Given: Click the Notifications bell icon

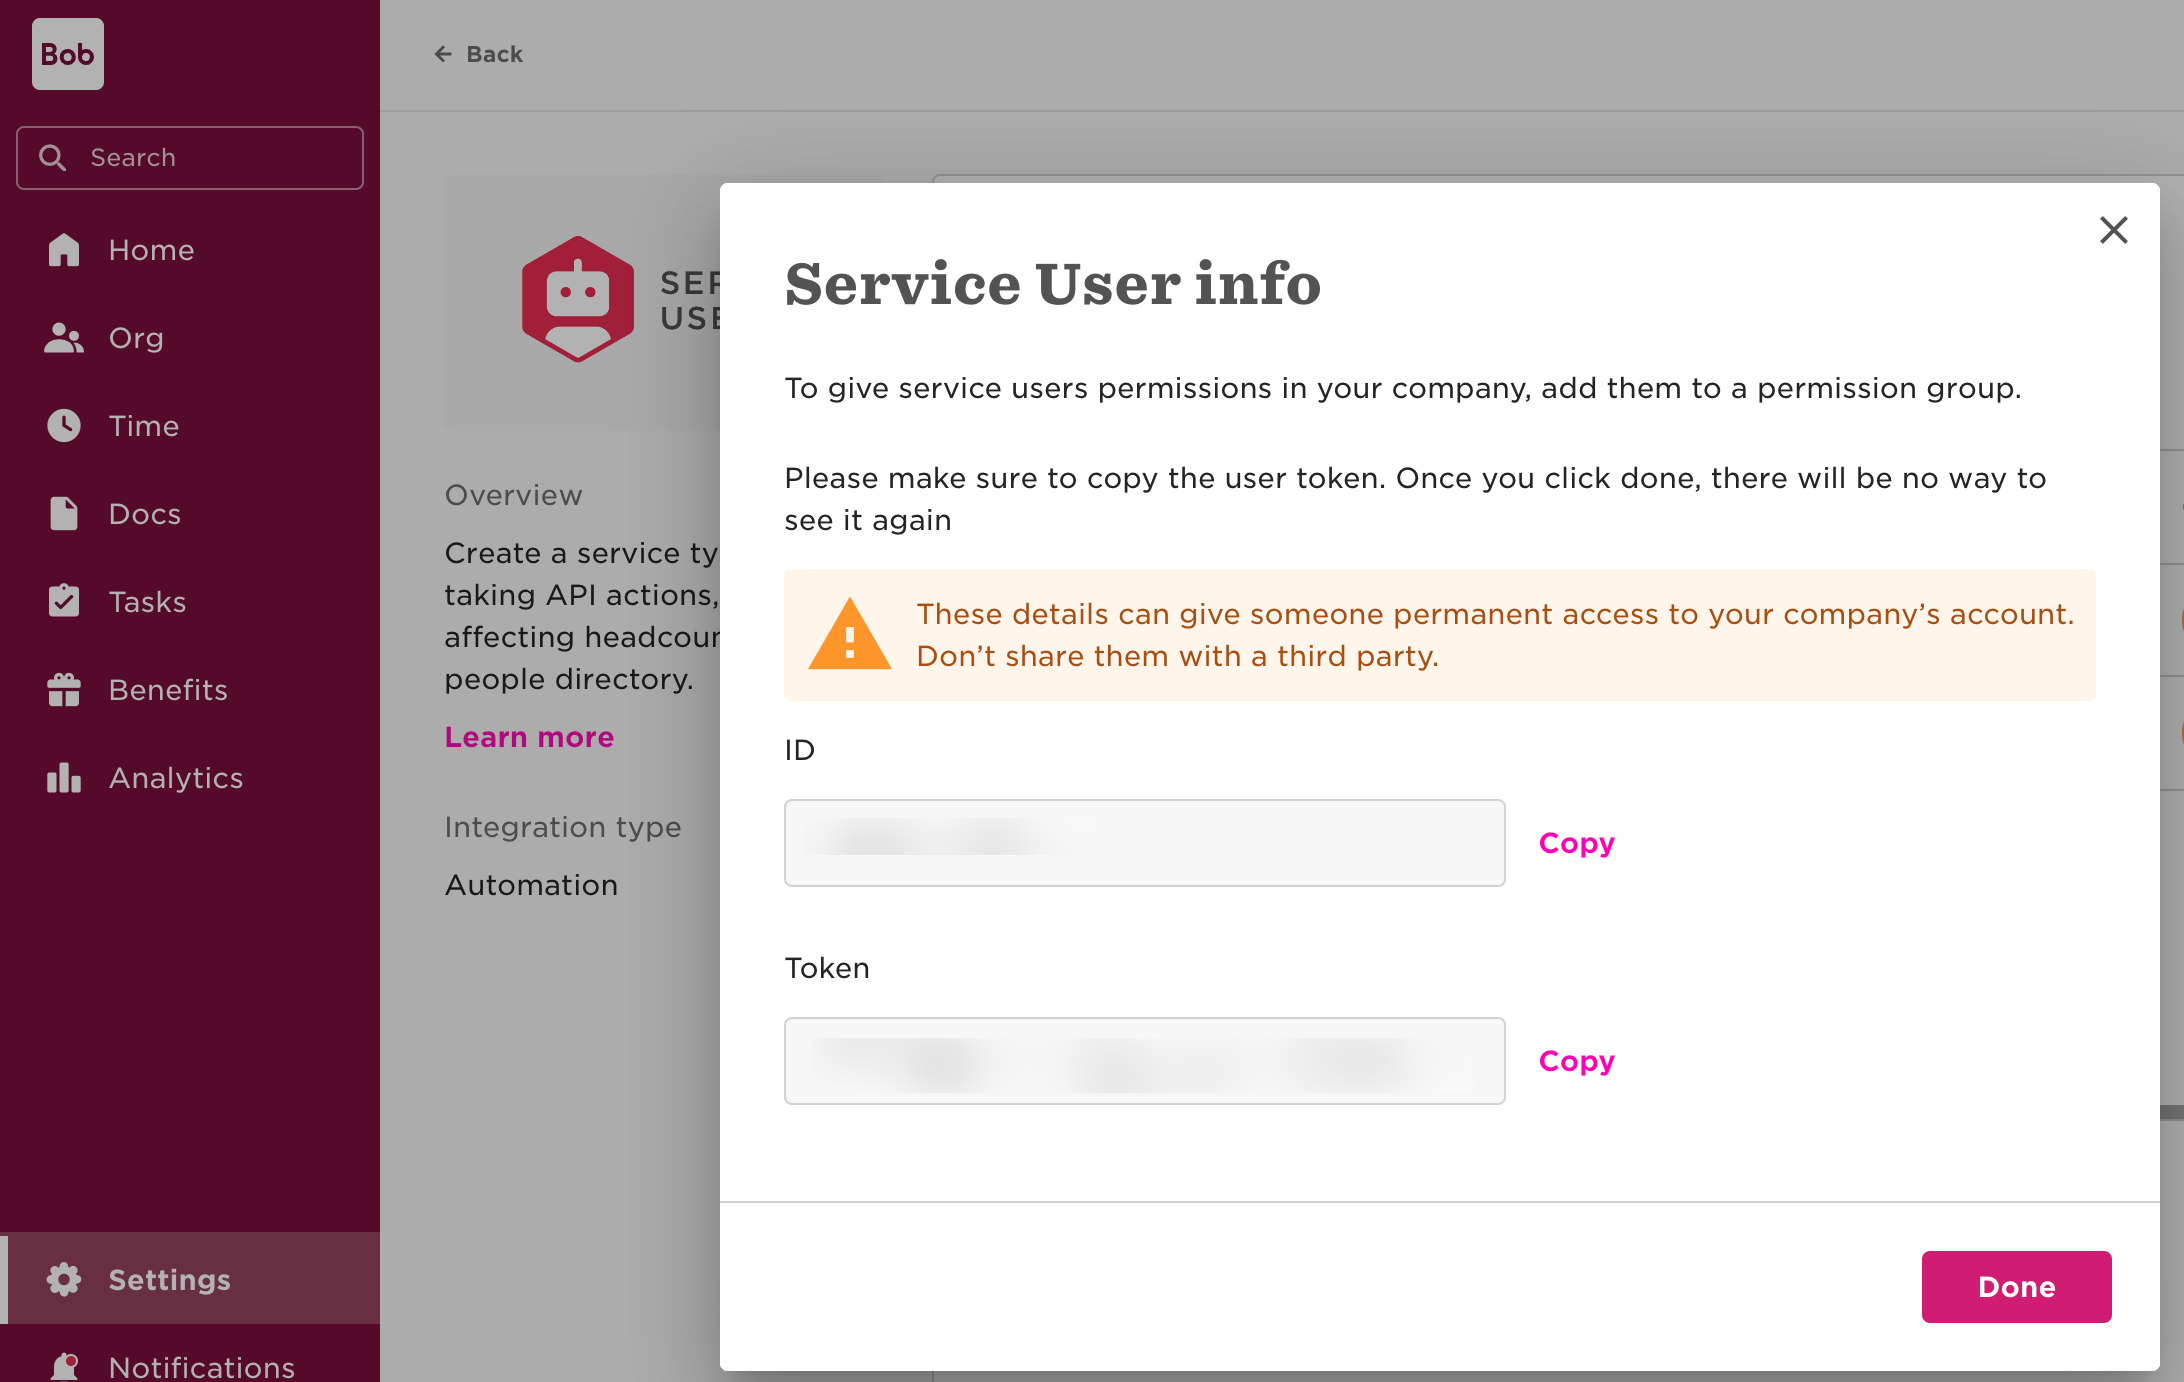Looking at the screenshot, I should coord(64,1366).
